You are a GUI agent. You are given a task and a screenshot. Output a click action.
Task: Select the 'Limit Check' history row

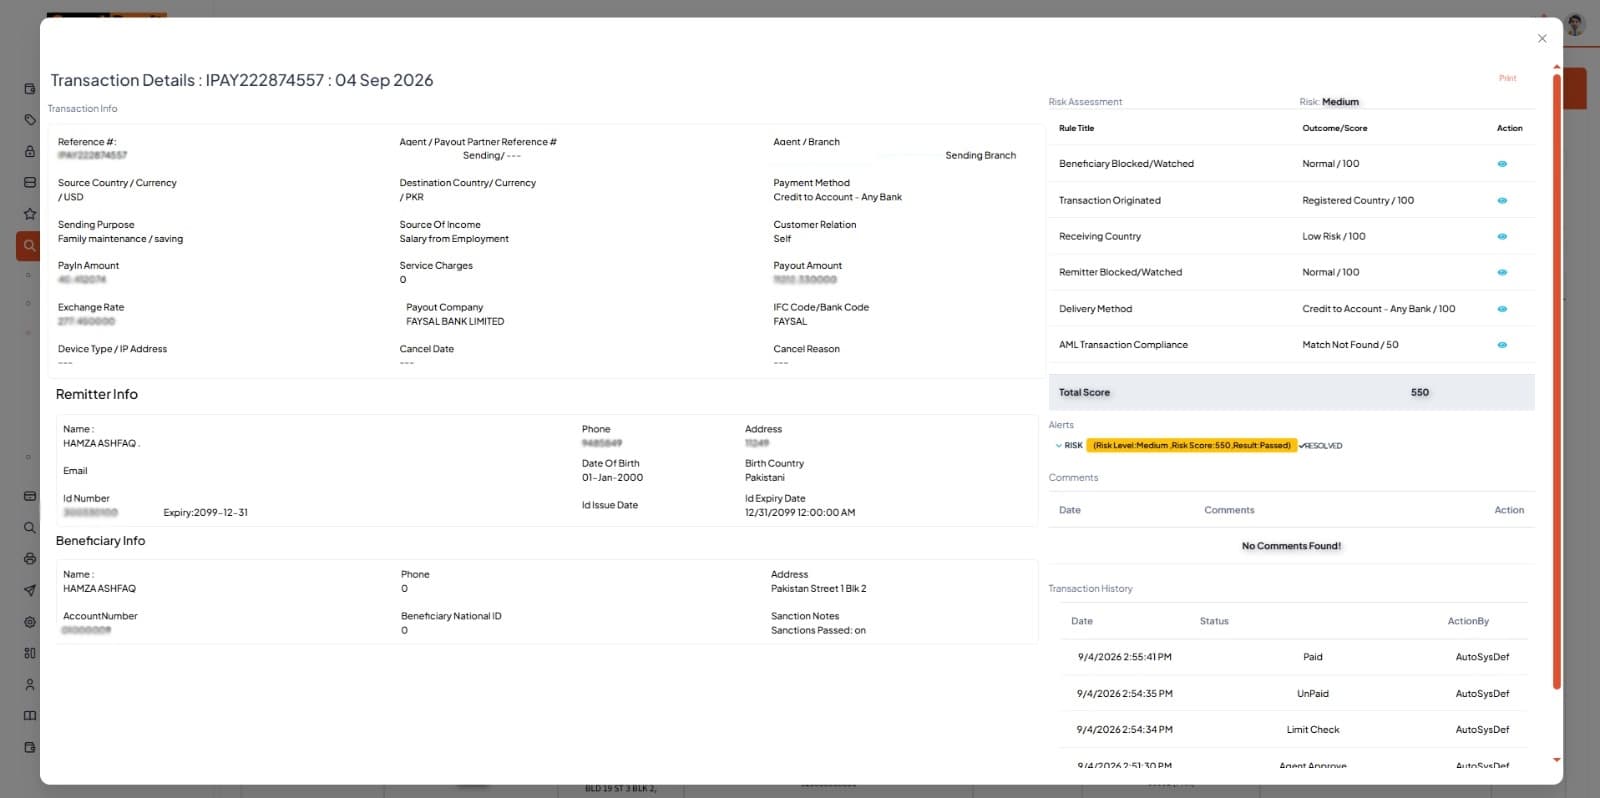(1293, 730)
